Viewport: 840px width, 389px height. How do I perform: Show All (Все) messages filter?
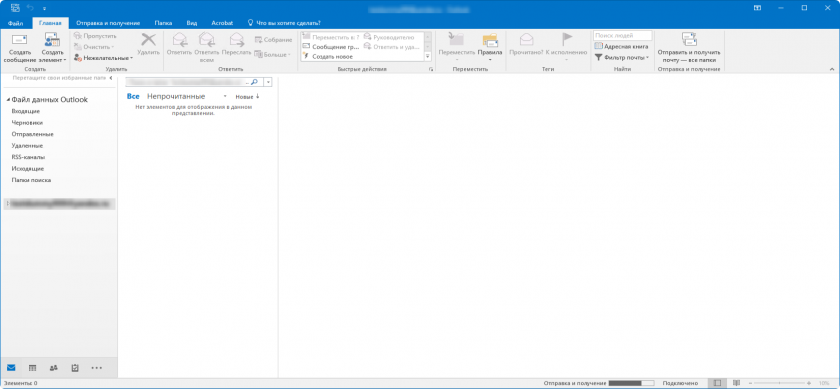pos(133,96)
